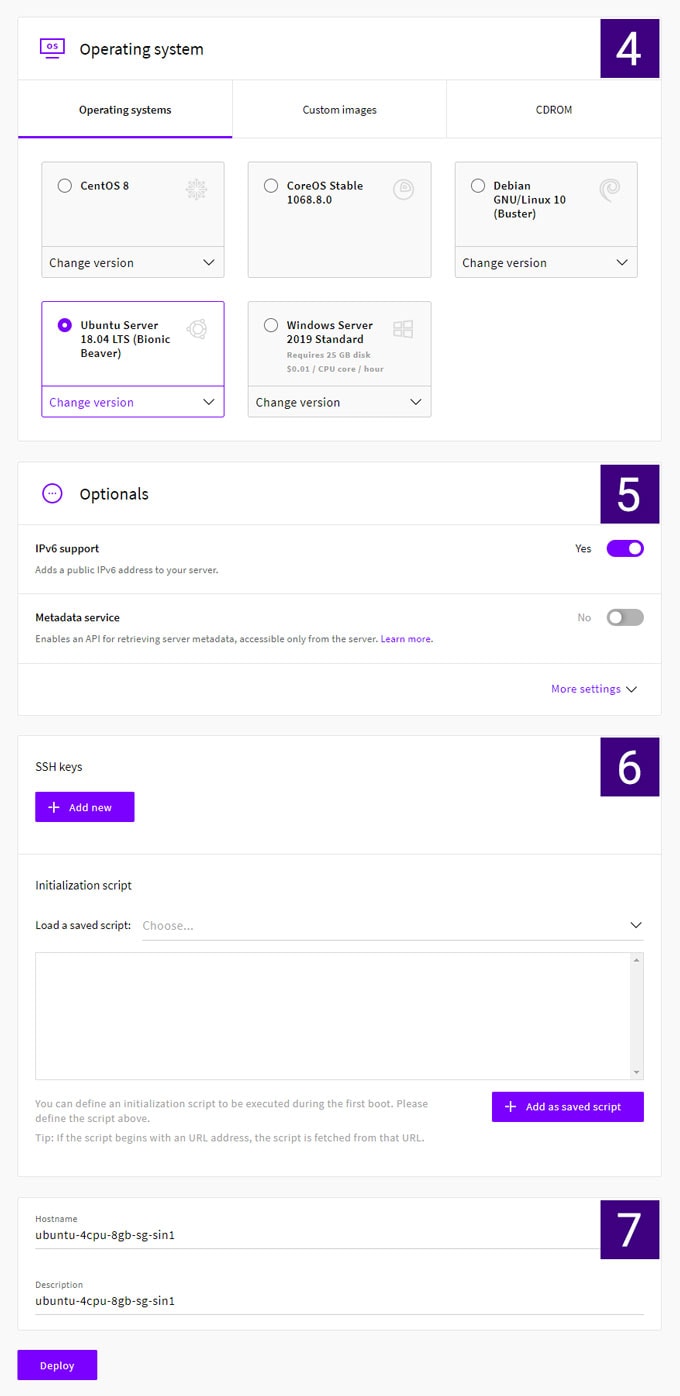
Task: Click the plus icon on Add new button
Action: pyautogui.click(x=55, y=807)
